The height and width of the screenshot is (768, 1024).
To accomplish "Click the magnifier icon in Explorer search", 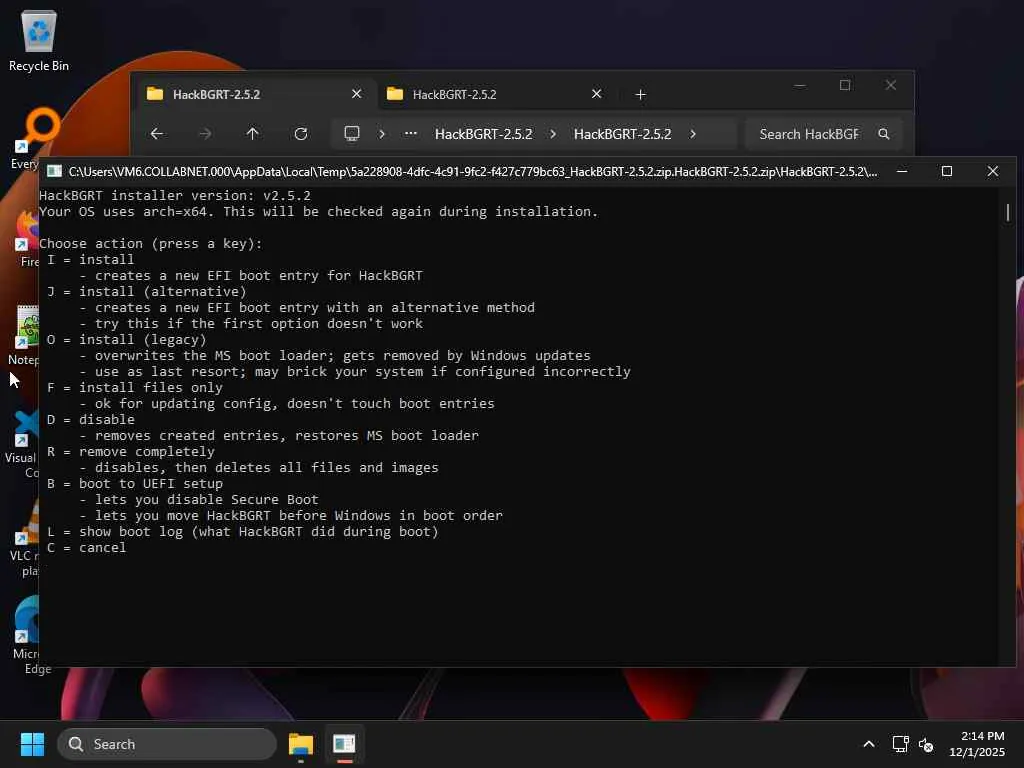I will 884,134.
